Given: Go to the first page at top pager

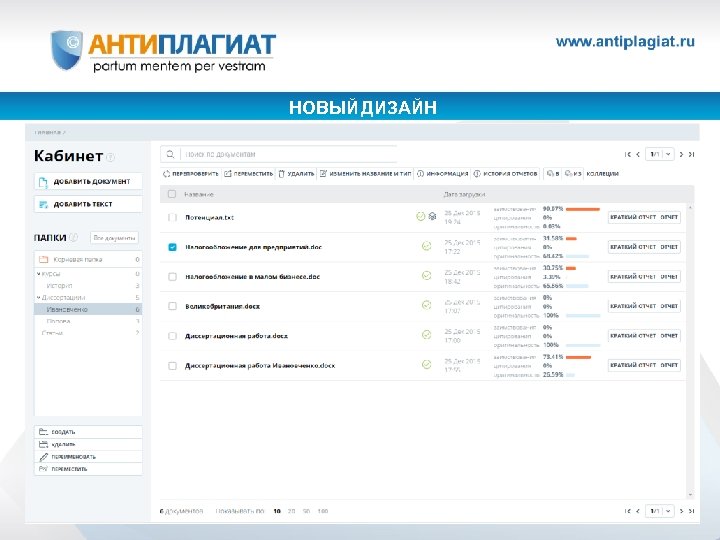Looking at the screenshot, I should pos(628,154).
